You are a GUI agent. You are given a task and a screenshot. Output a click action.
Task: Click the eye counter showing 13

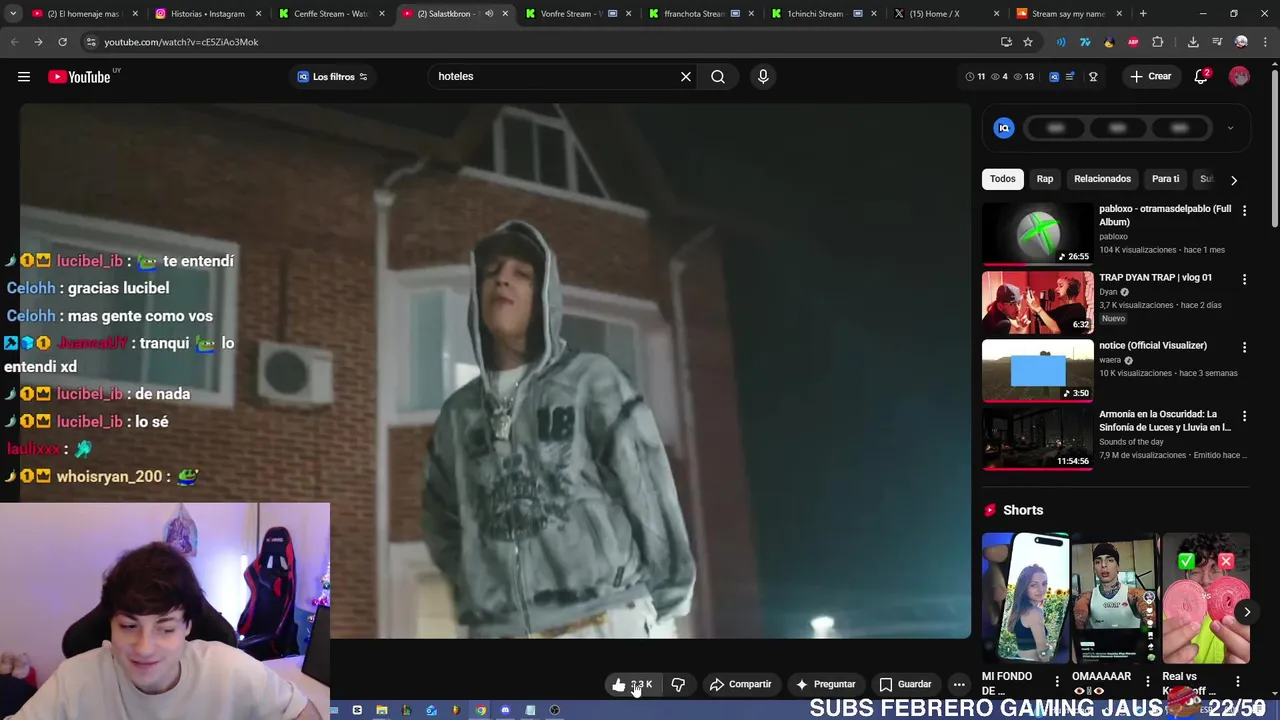[1023, 77]
